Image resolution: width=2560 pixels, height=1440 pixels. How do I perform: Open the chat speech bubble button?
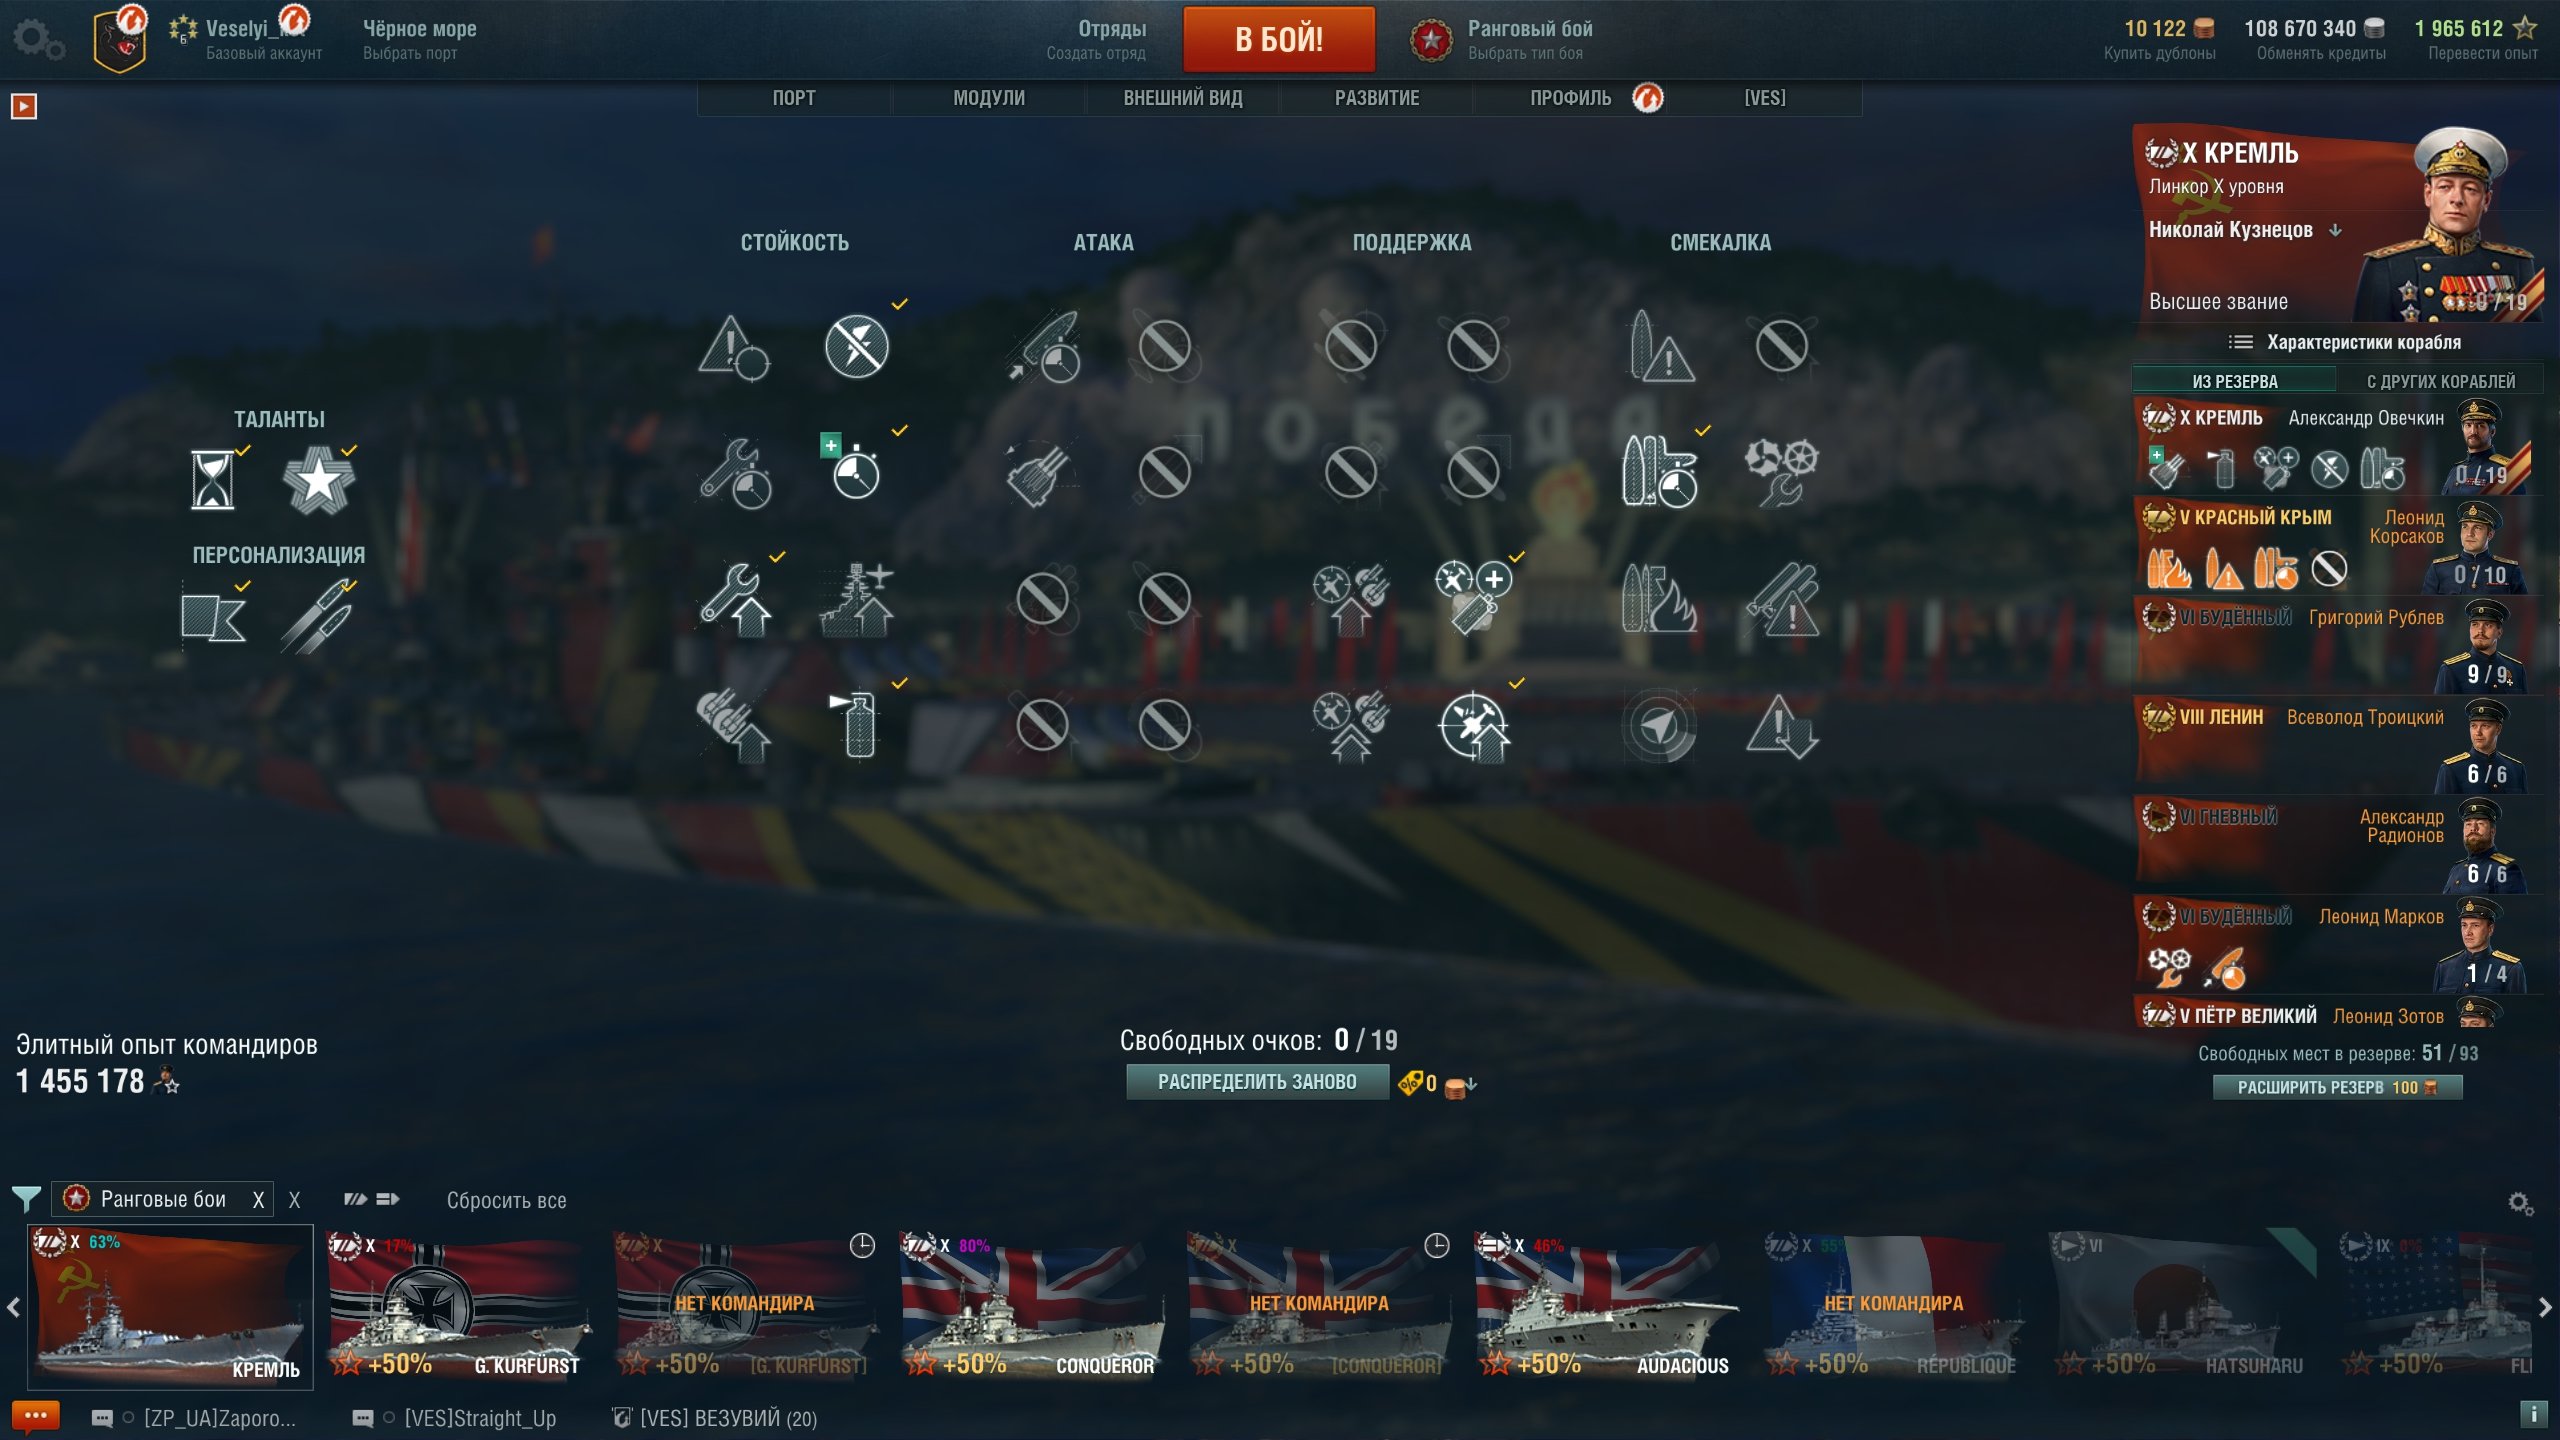(36, 1416)
